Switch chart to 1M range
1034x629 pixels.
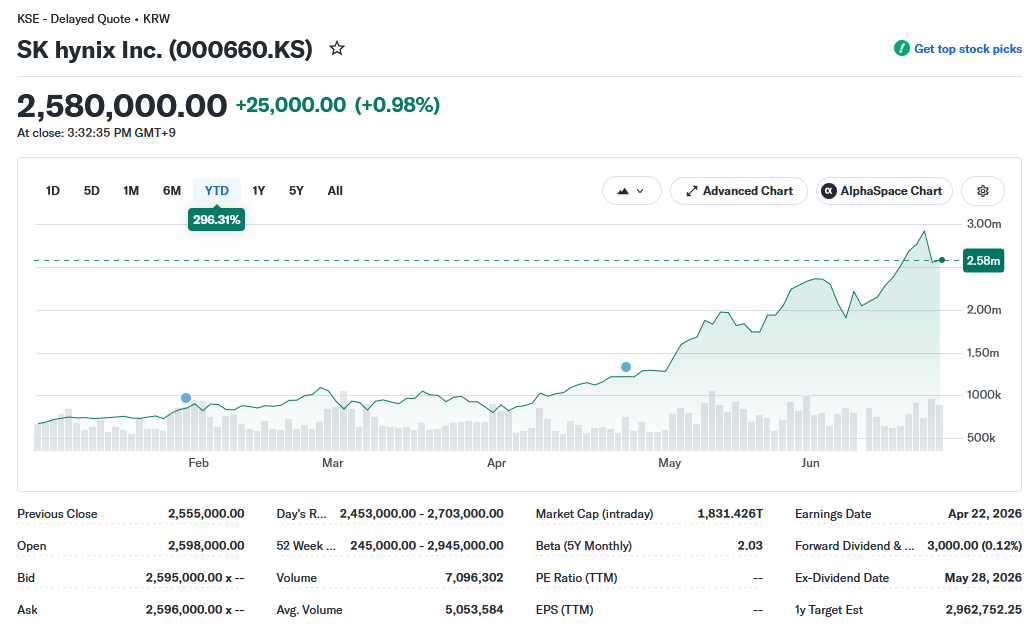(x=131, y=191)
